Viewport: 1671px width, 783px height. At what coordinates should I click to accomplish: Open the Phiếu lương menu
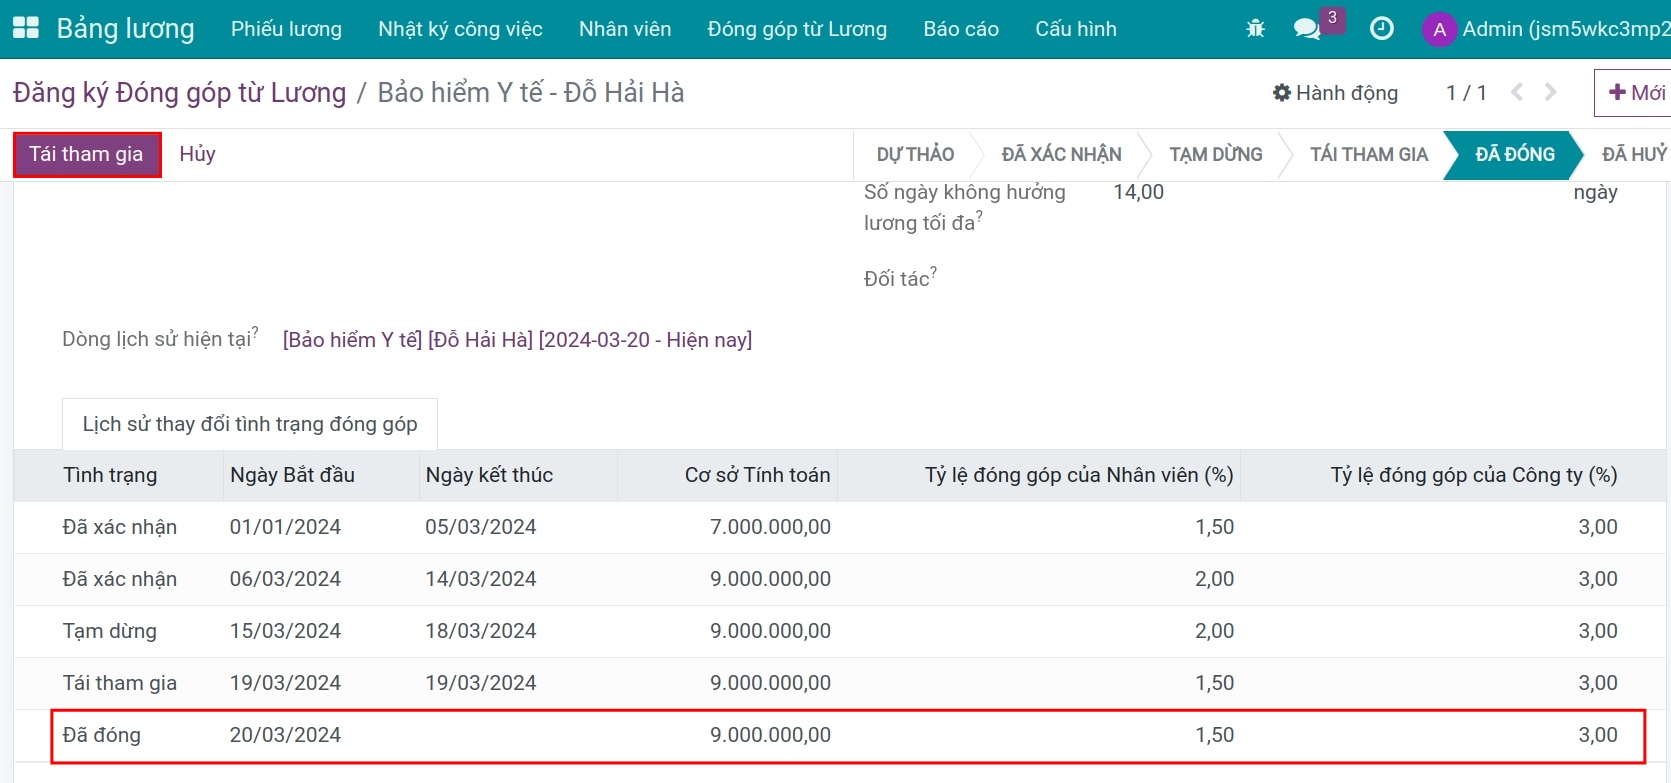(x=286, y=29)
